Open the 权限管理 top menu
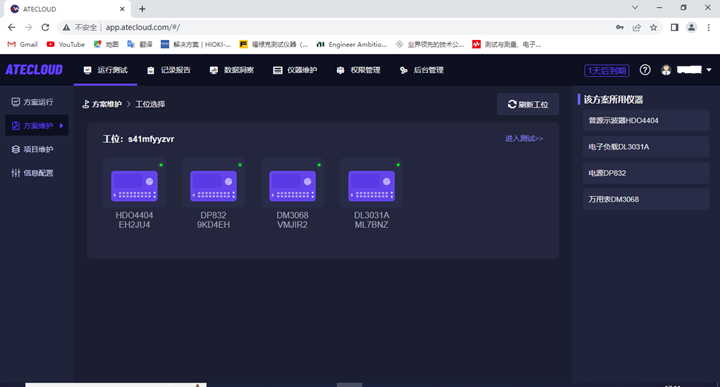720x387 pixels. pos(358,70)
